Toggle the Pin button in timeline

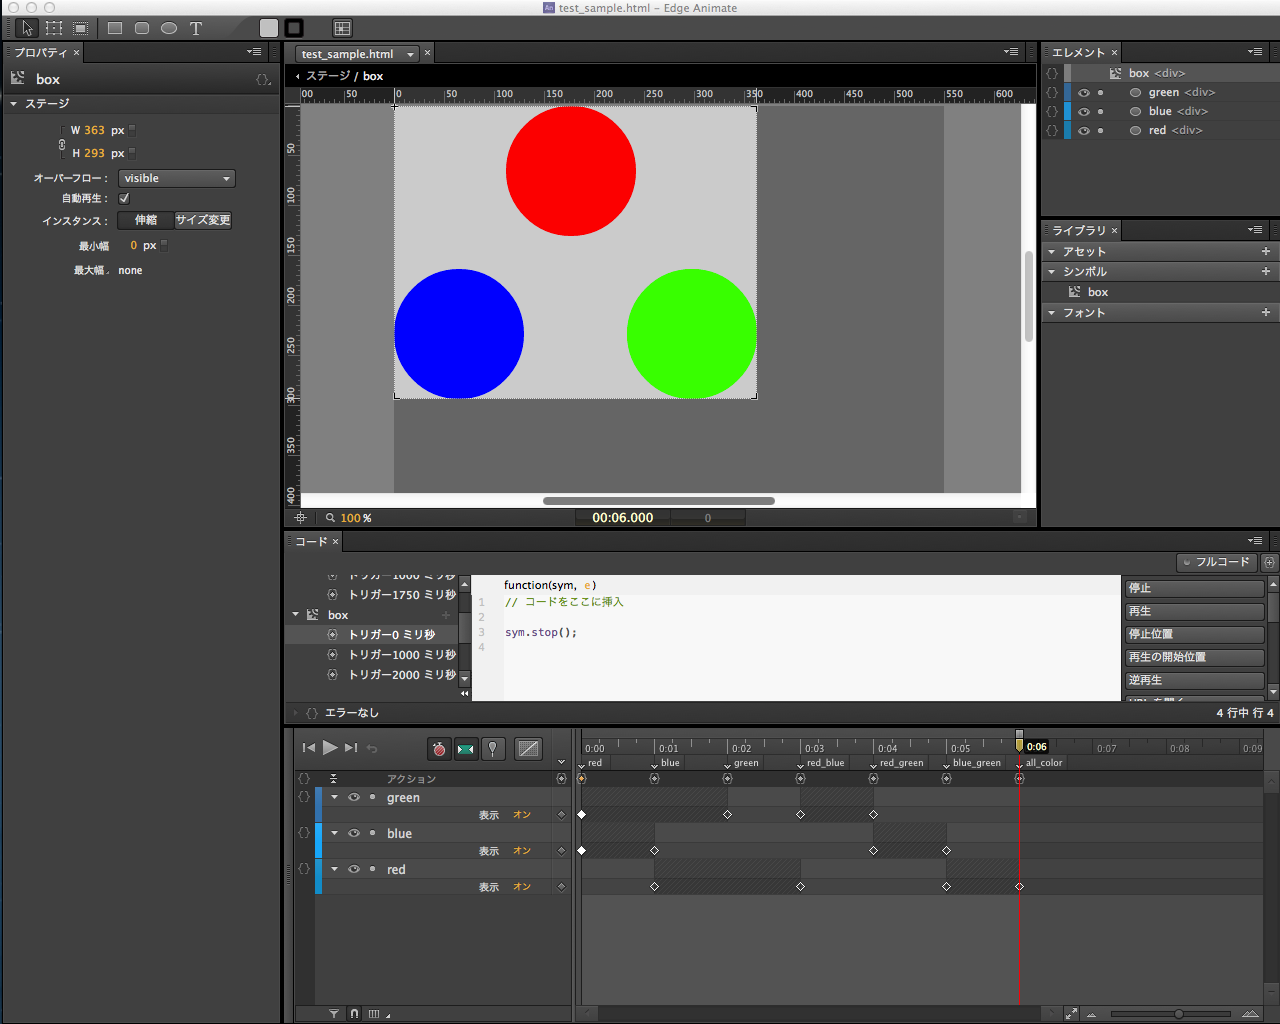tap(493, 748)
